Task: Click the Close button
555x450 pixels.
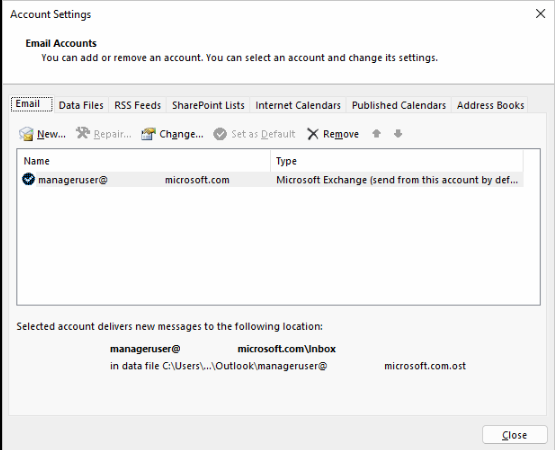Action: pos(515,435)
